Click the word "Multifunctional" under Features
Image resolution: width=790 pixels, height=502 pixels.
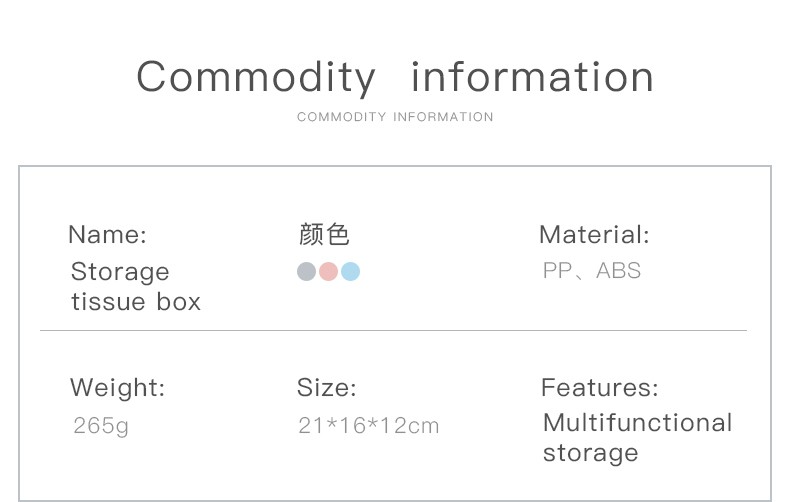pyautogui.click(x=637, y=423)
